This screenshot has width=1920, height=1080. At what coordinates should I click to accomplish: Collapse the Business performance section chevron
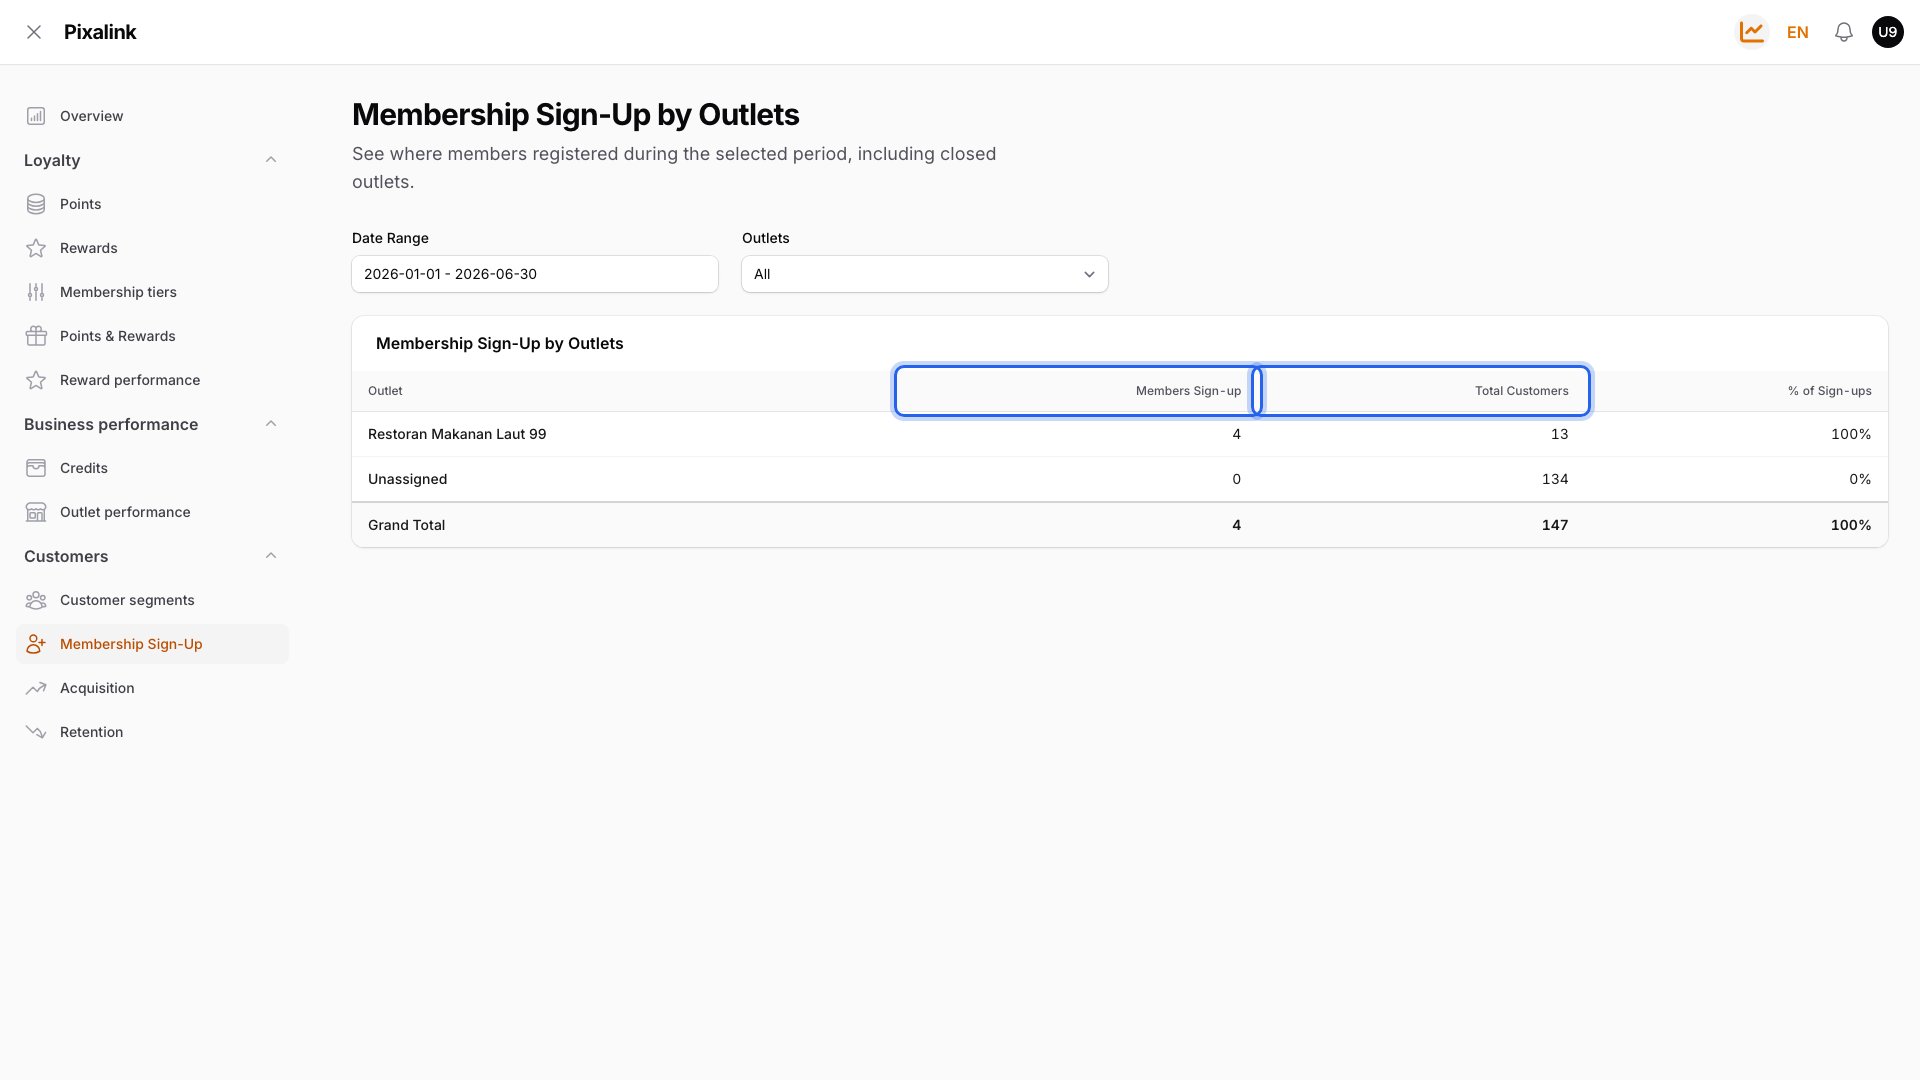coord(271,424)
